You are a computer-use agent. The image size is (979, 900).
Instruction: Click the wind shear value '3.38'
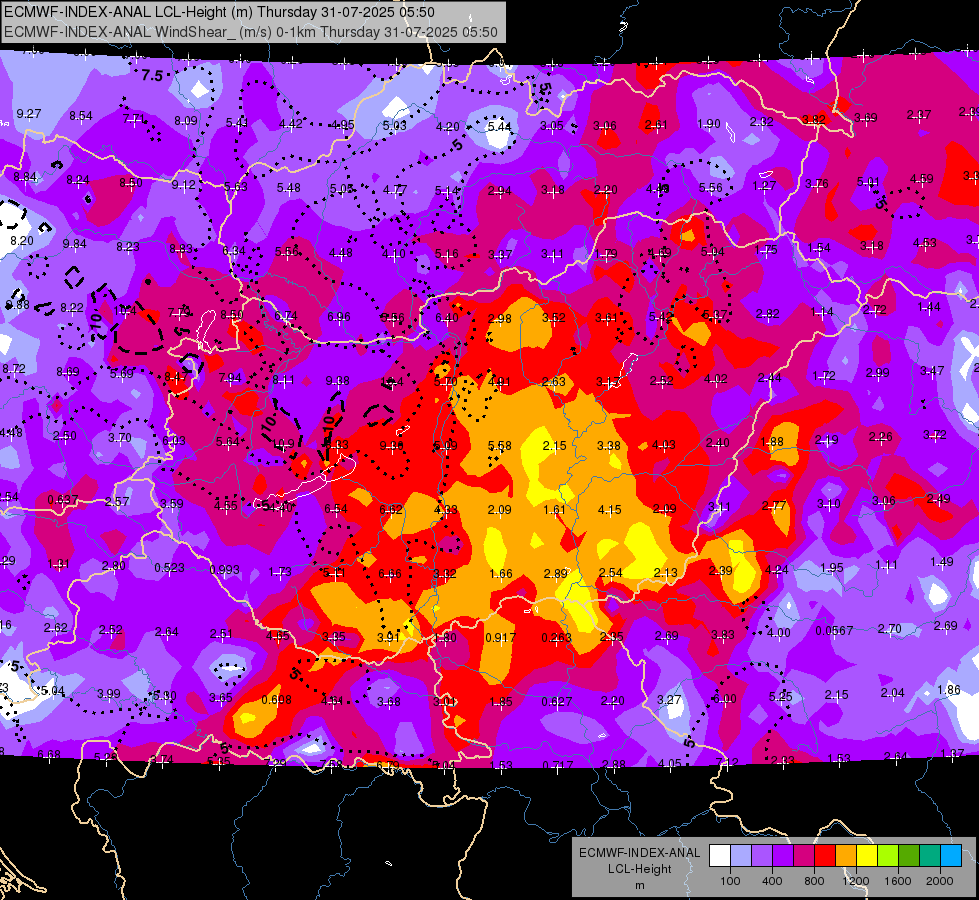click(609, 445)
